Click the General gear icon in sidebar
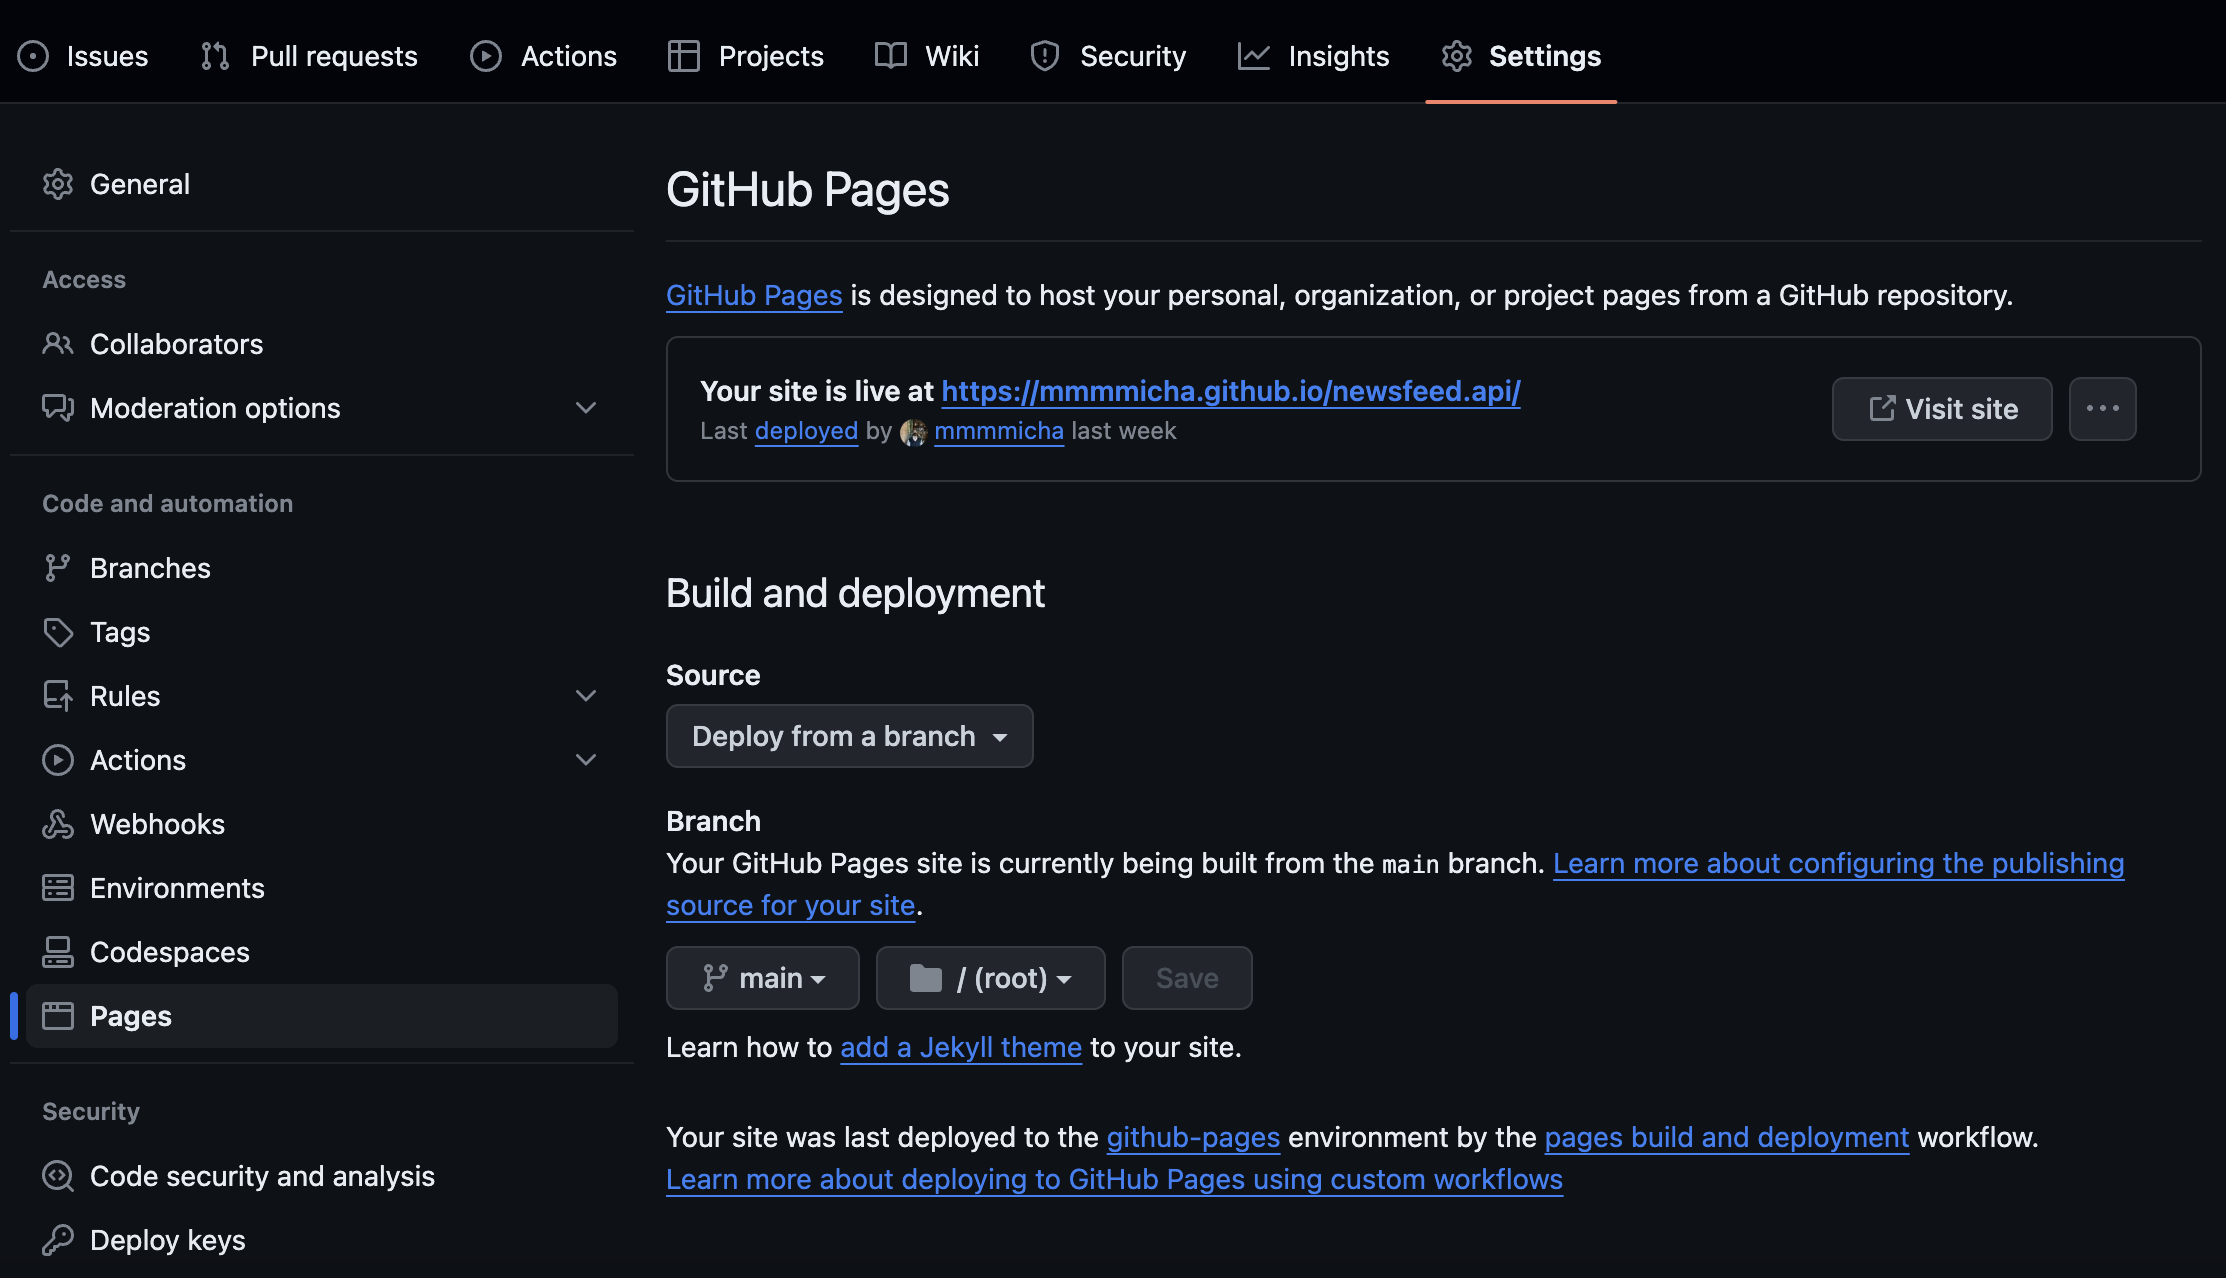This screenshot has height=1278, width=2226. [58, 184]
